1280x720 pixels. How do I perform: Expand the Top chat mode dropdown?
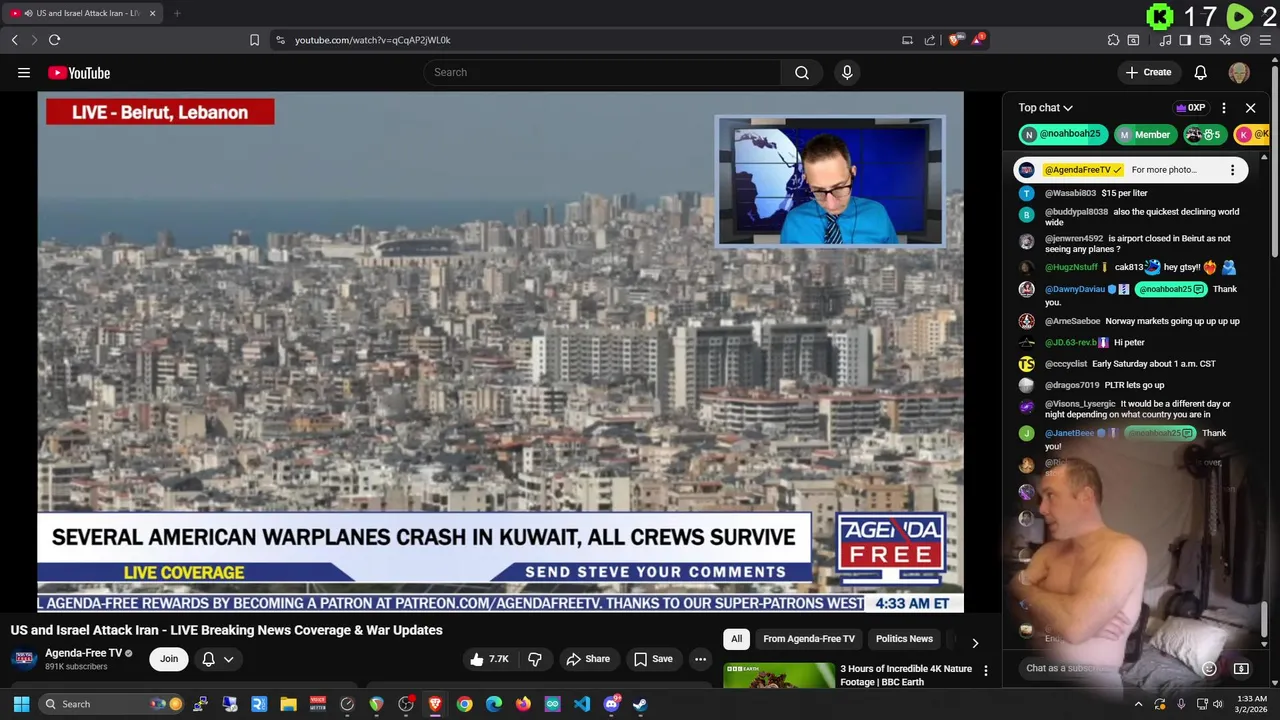pos(1046,108)
